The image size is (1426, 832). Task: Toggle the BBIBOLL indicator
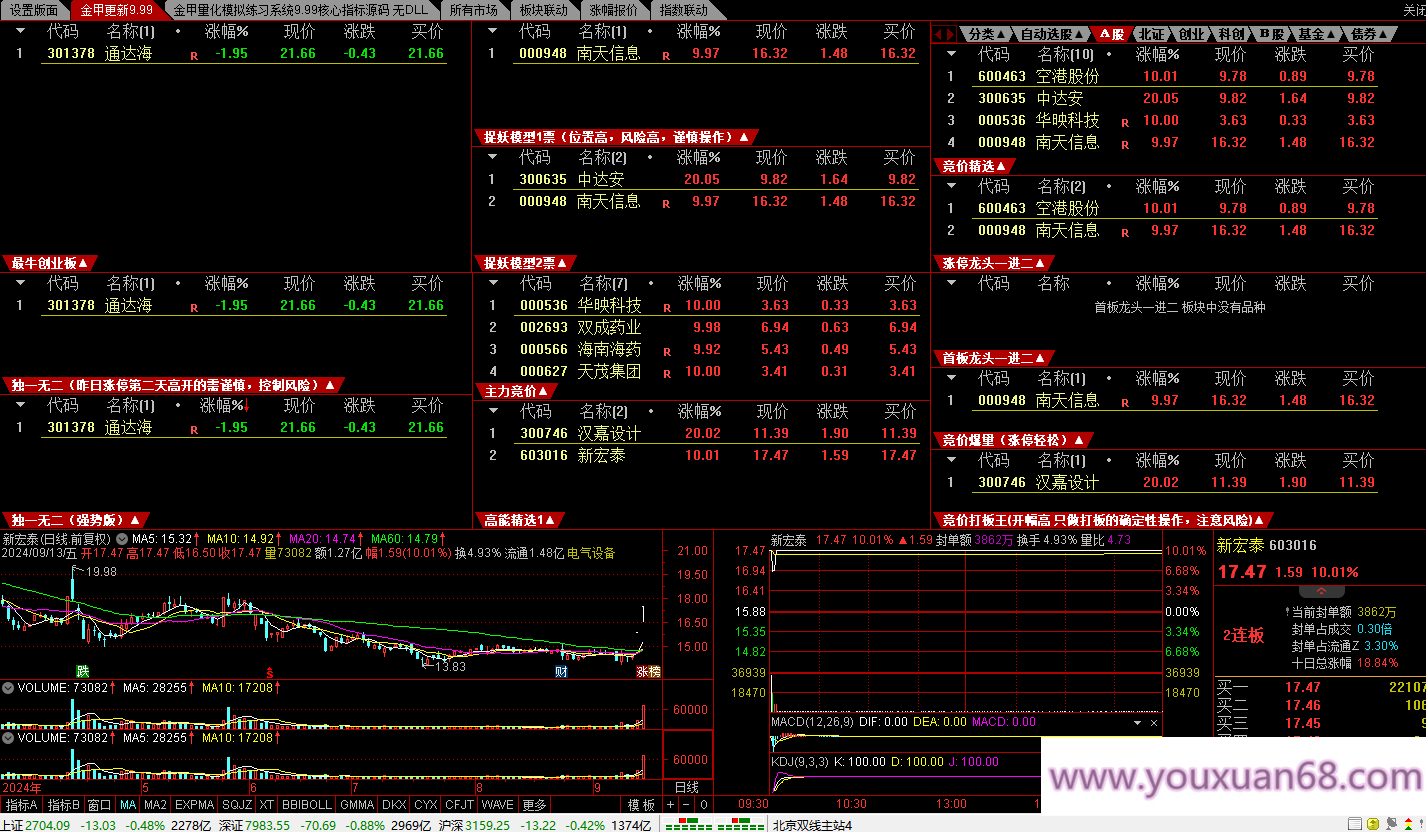point(306,805)
